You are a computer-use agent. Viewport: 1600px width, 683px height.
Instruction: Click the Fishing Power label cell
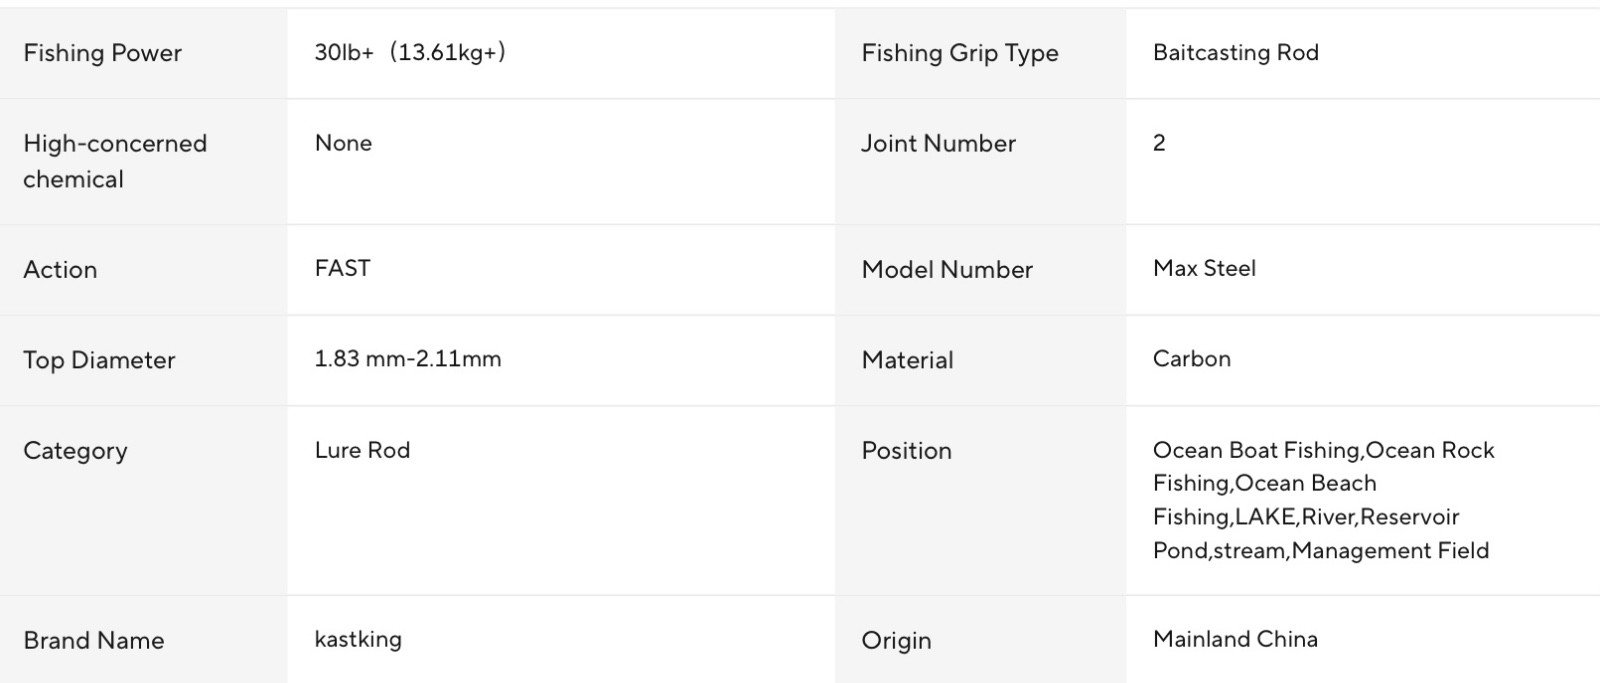(x=143, y=53)
